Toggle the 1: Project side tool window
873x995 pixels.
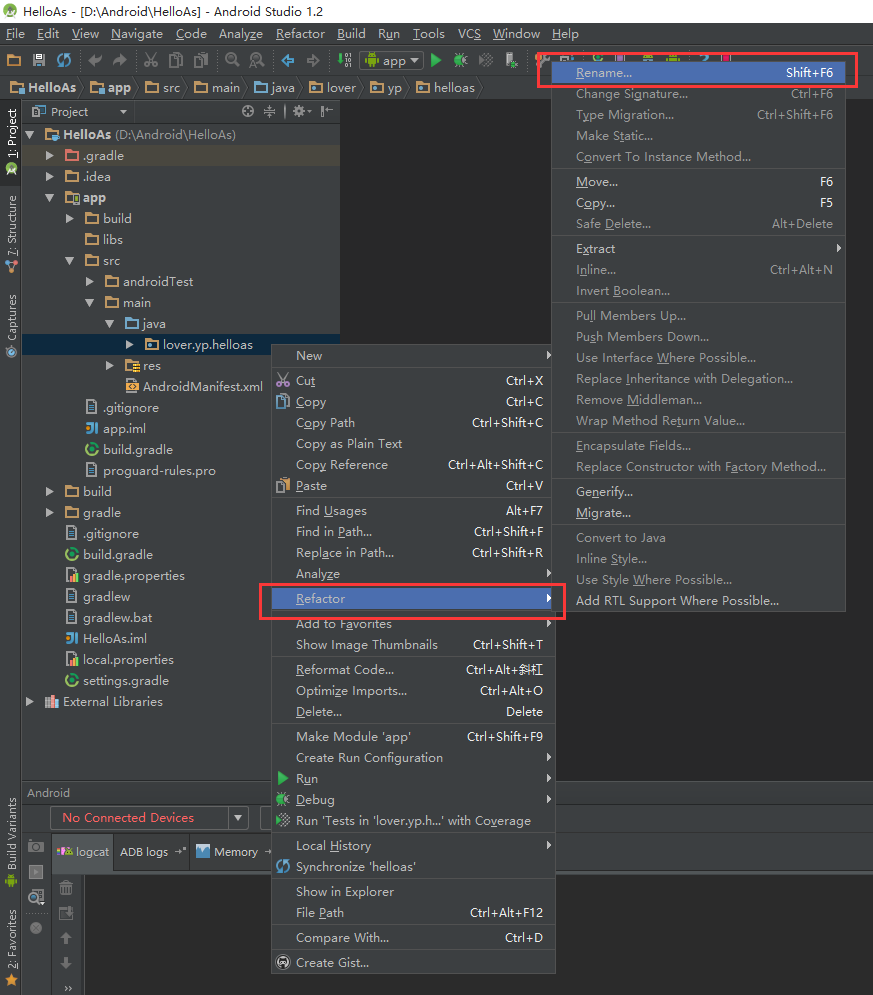[11, 141]
